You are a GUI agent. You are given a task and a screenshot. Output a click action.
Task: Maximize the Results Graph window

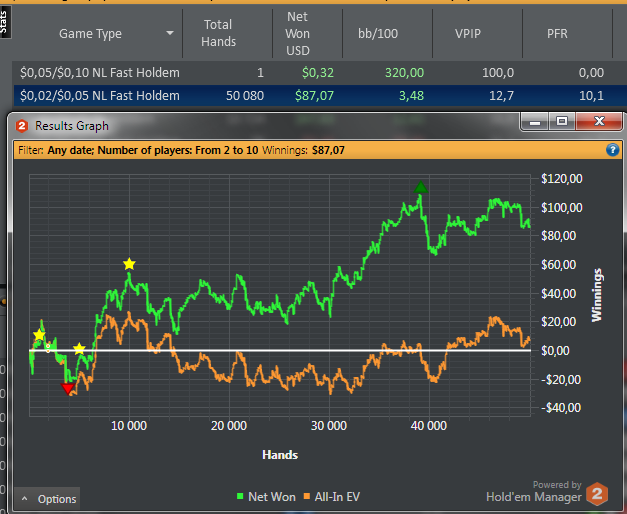(x=562, y=122)
